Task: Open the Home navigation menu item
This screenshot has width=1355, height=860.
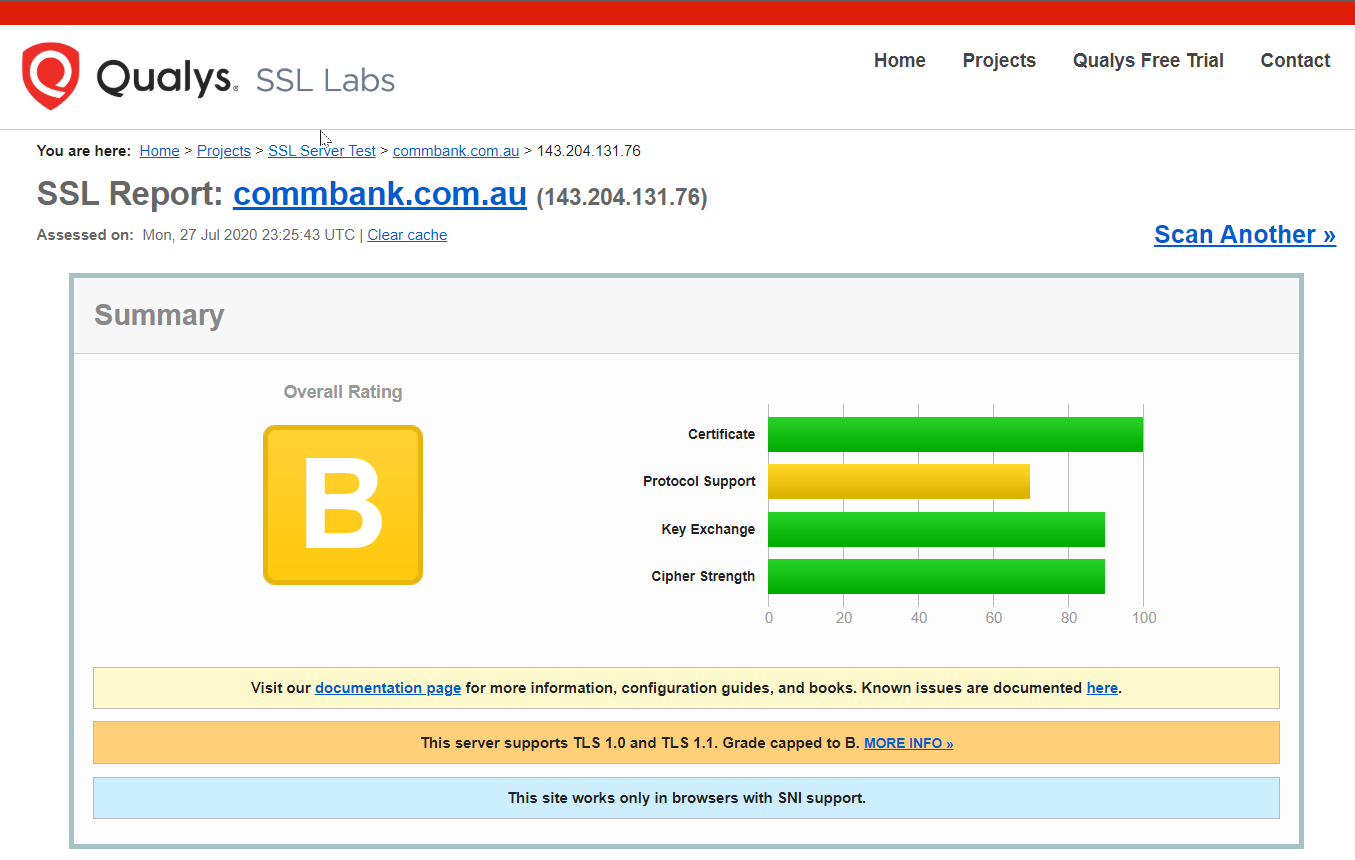Action: [x=899, y=61]
